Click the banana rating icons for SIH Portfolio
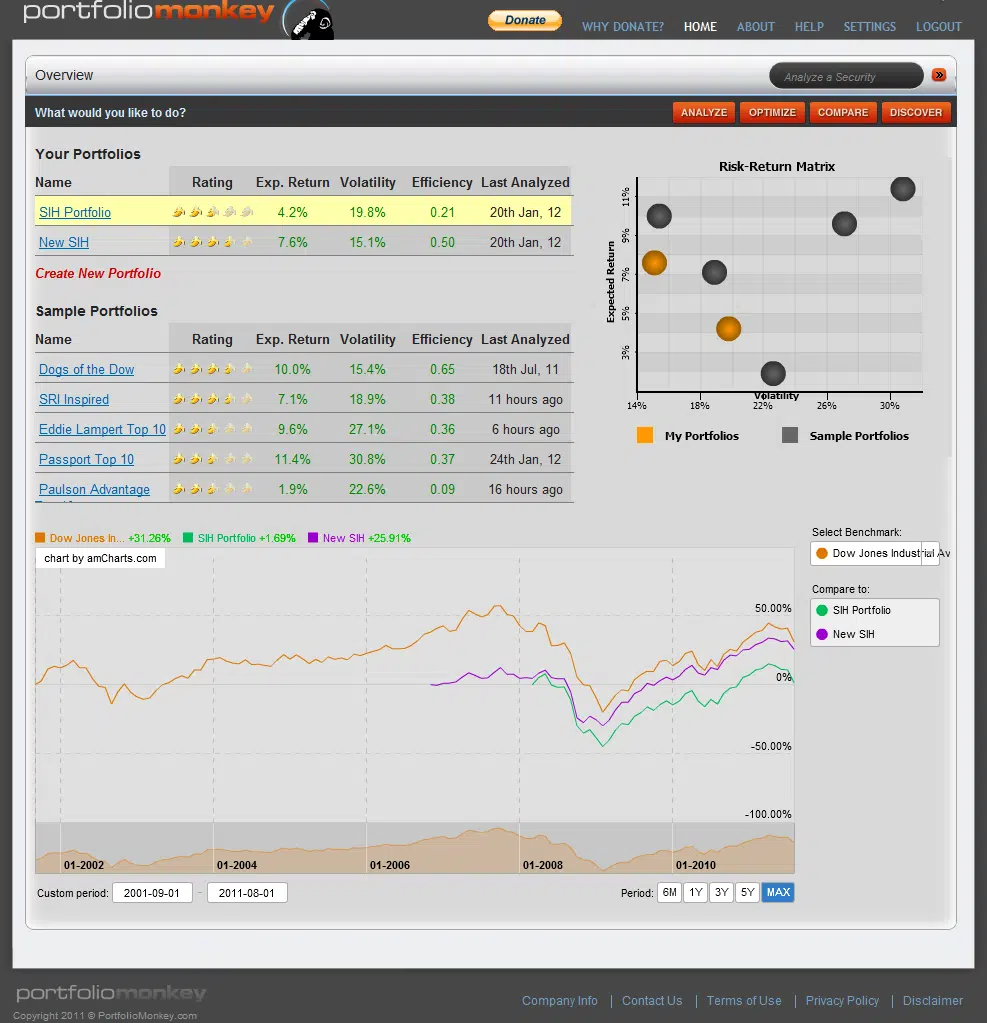Screen dimensions: 987x1023 [x=212, y=211]
